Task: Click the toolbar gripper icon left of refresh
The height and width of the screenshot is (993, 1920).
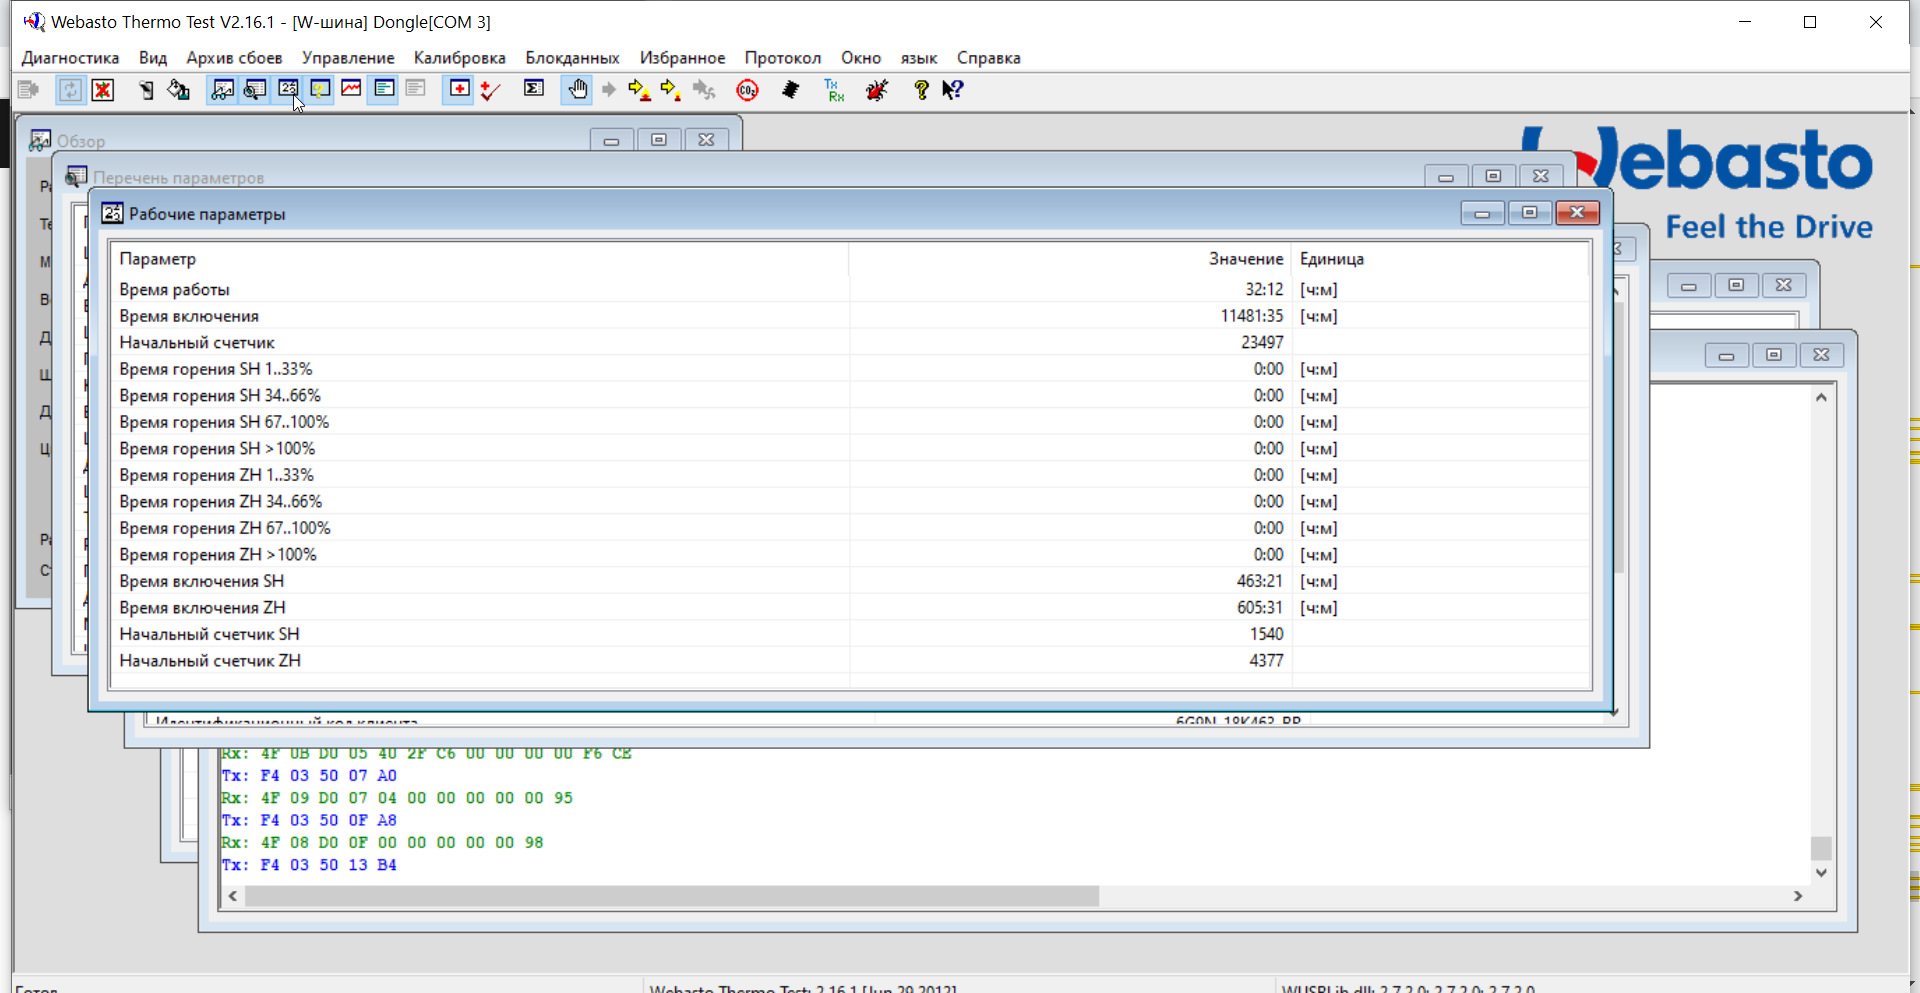Action: 28,90
